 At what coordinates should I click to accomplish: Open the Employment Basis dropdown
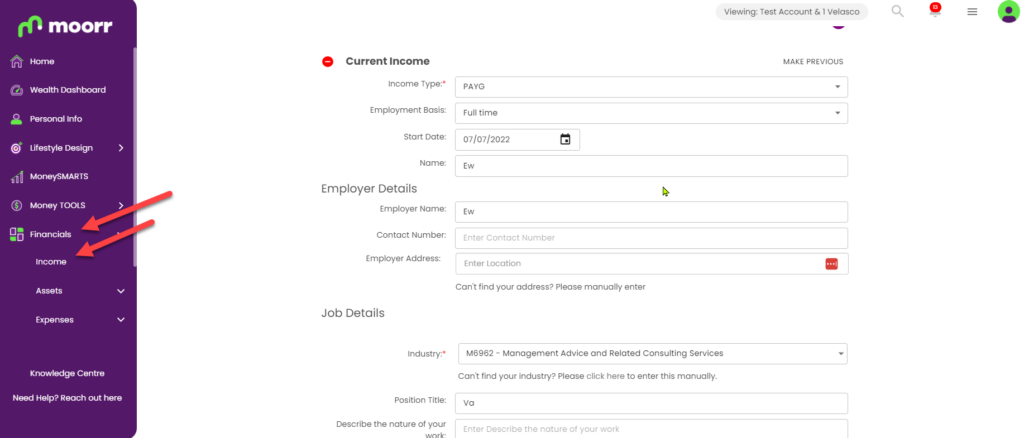pyautogui.click(x=651, y=113)
